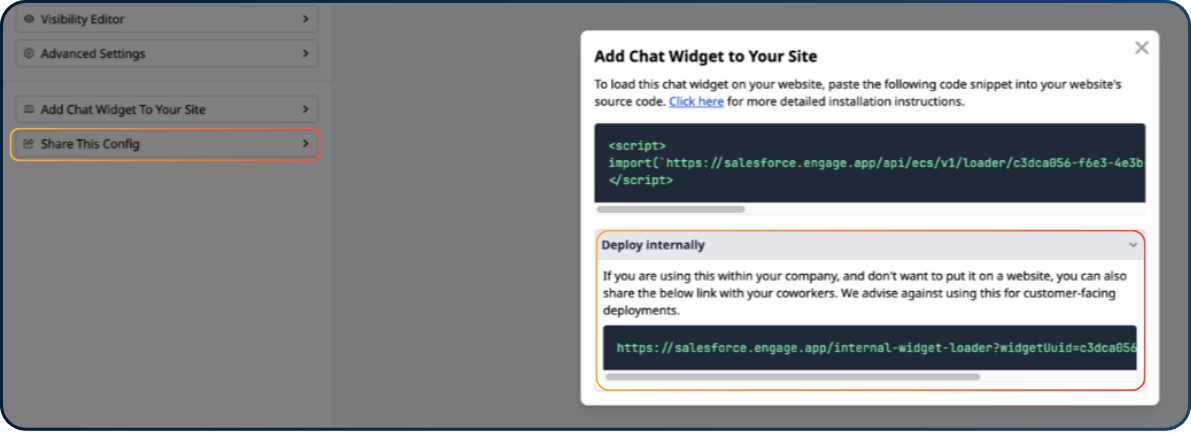The image size is (1191, 433).
Task: Collapse the Deploy internally section arrow
Action: [x=1133, y=245]
